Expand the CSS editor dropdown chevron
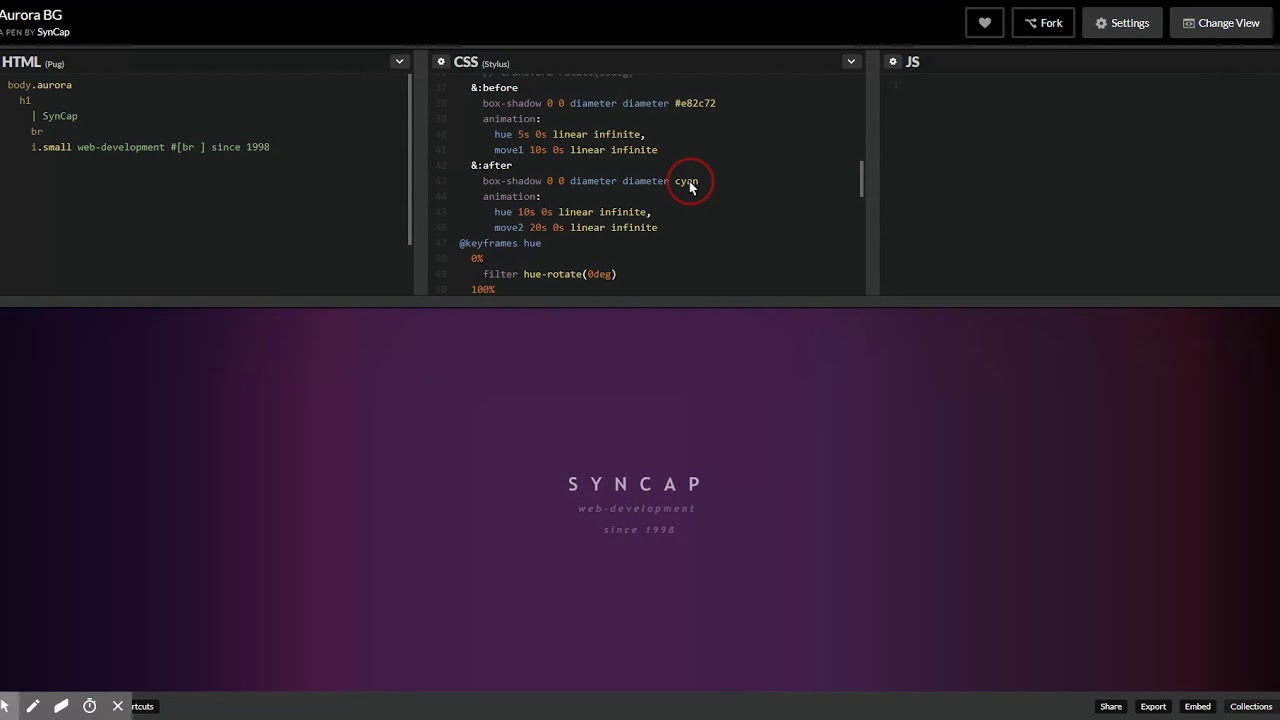 pos(851,61)
